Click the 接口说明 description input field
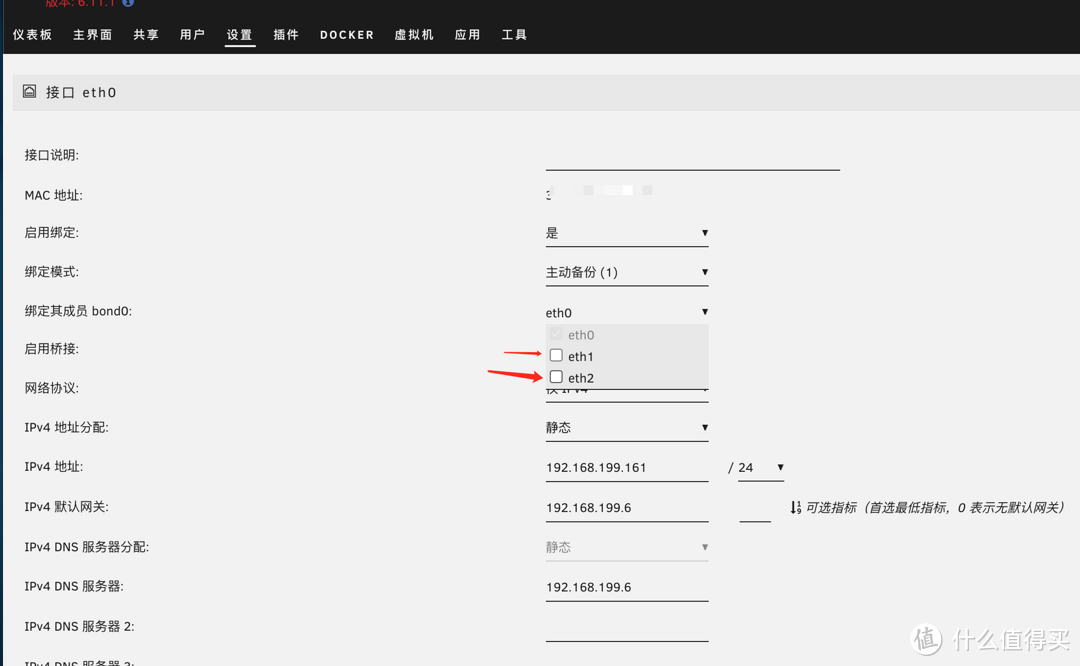 pyautogui.click(x=692, y=162)
